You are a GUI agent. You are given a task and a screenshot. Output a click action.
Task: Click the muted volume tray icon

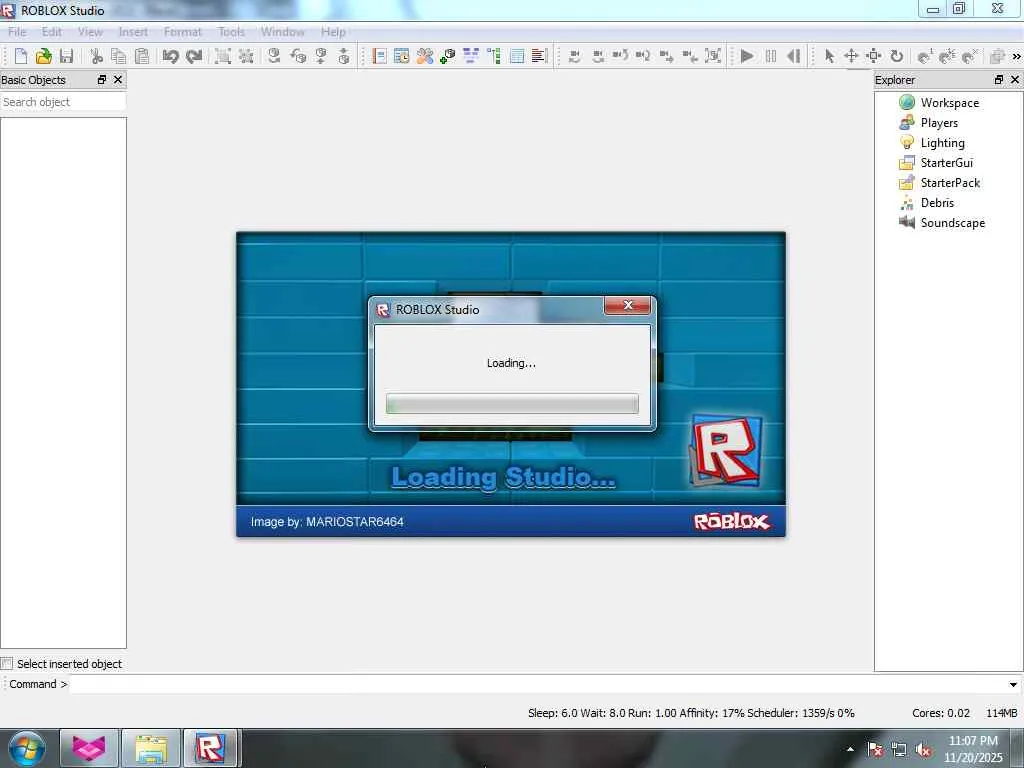click(923, 750)
